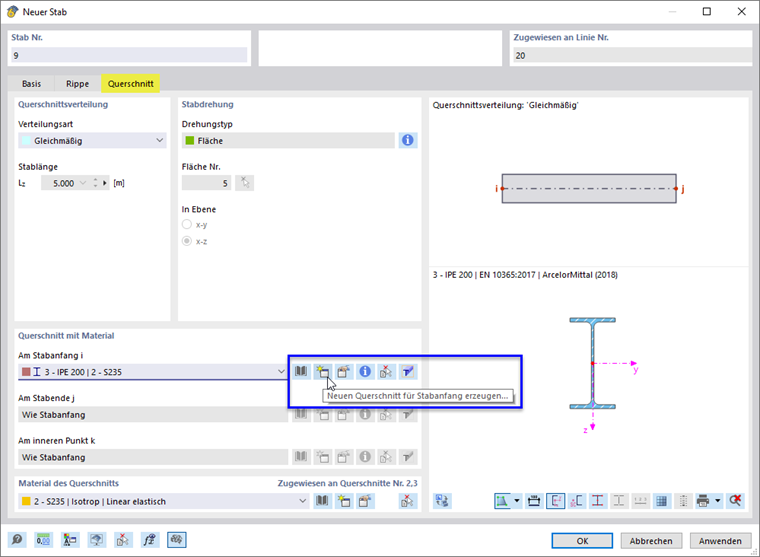Click Abbrechen button
This screenshot has height=557, width=760.
tap(651, 541)
